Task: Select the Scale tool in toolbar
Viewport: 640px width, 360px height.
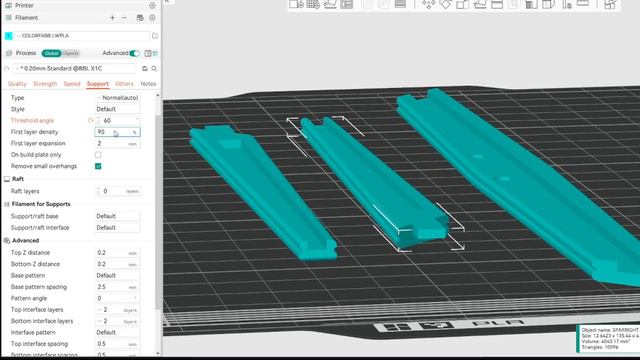Action: 462,4
